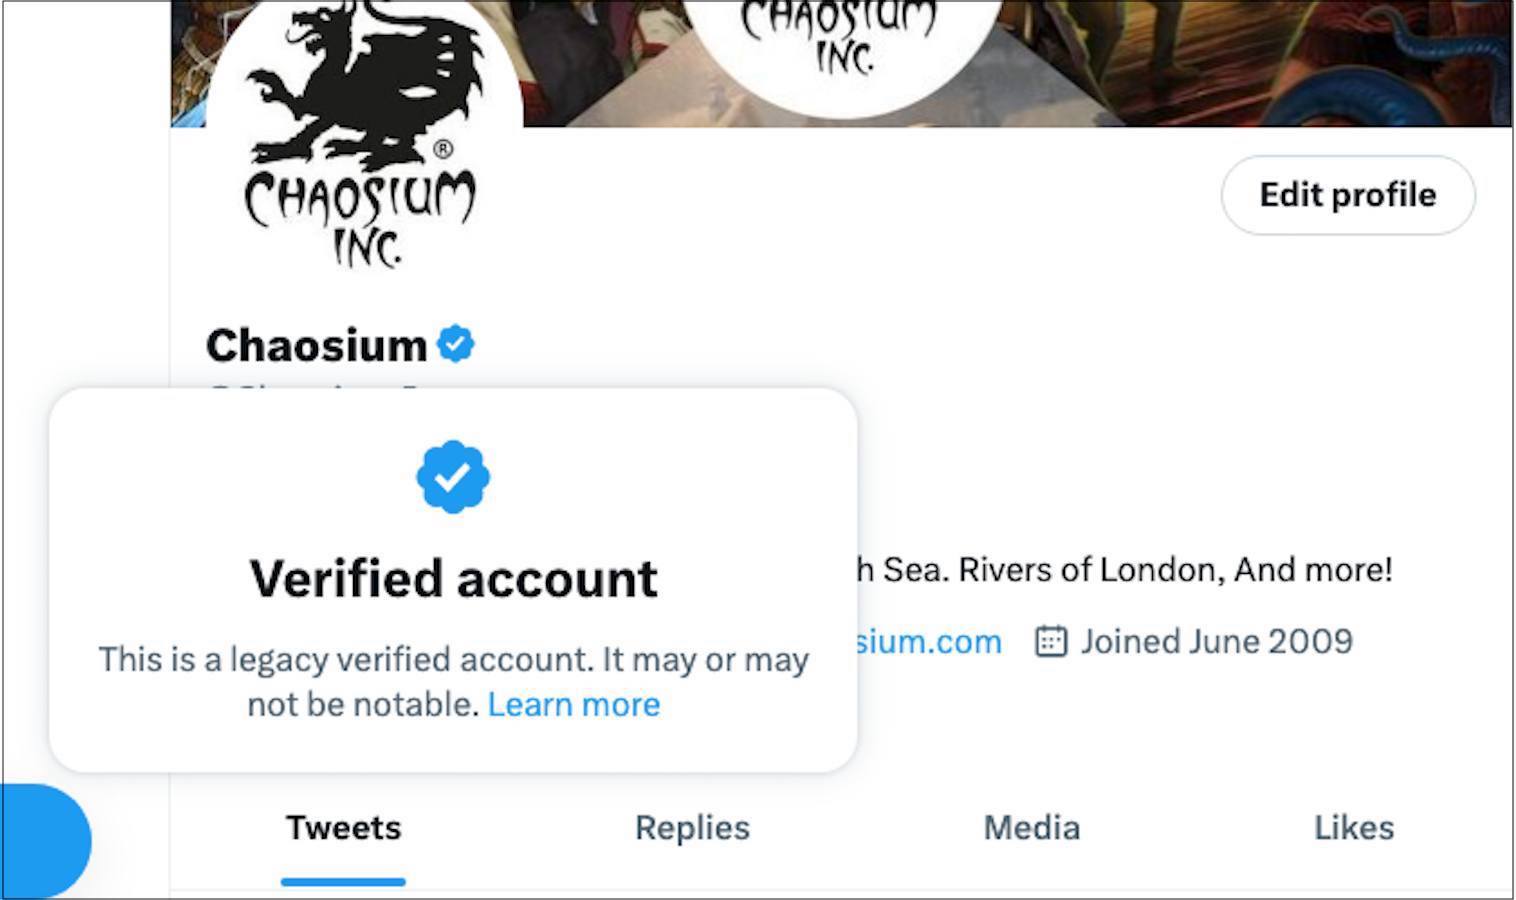The width and height of the screenshot is (1516, 900).
Task: Go to the Likes tab
Action: (x=1353, y=828)
